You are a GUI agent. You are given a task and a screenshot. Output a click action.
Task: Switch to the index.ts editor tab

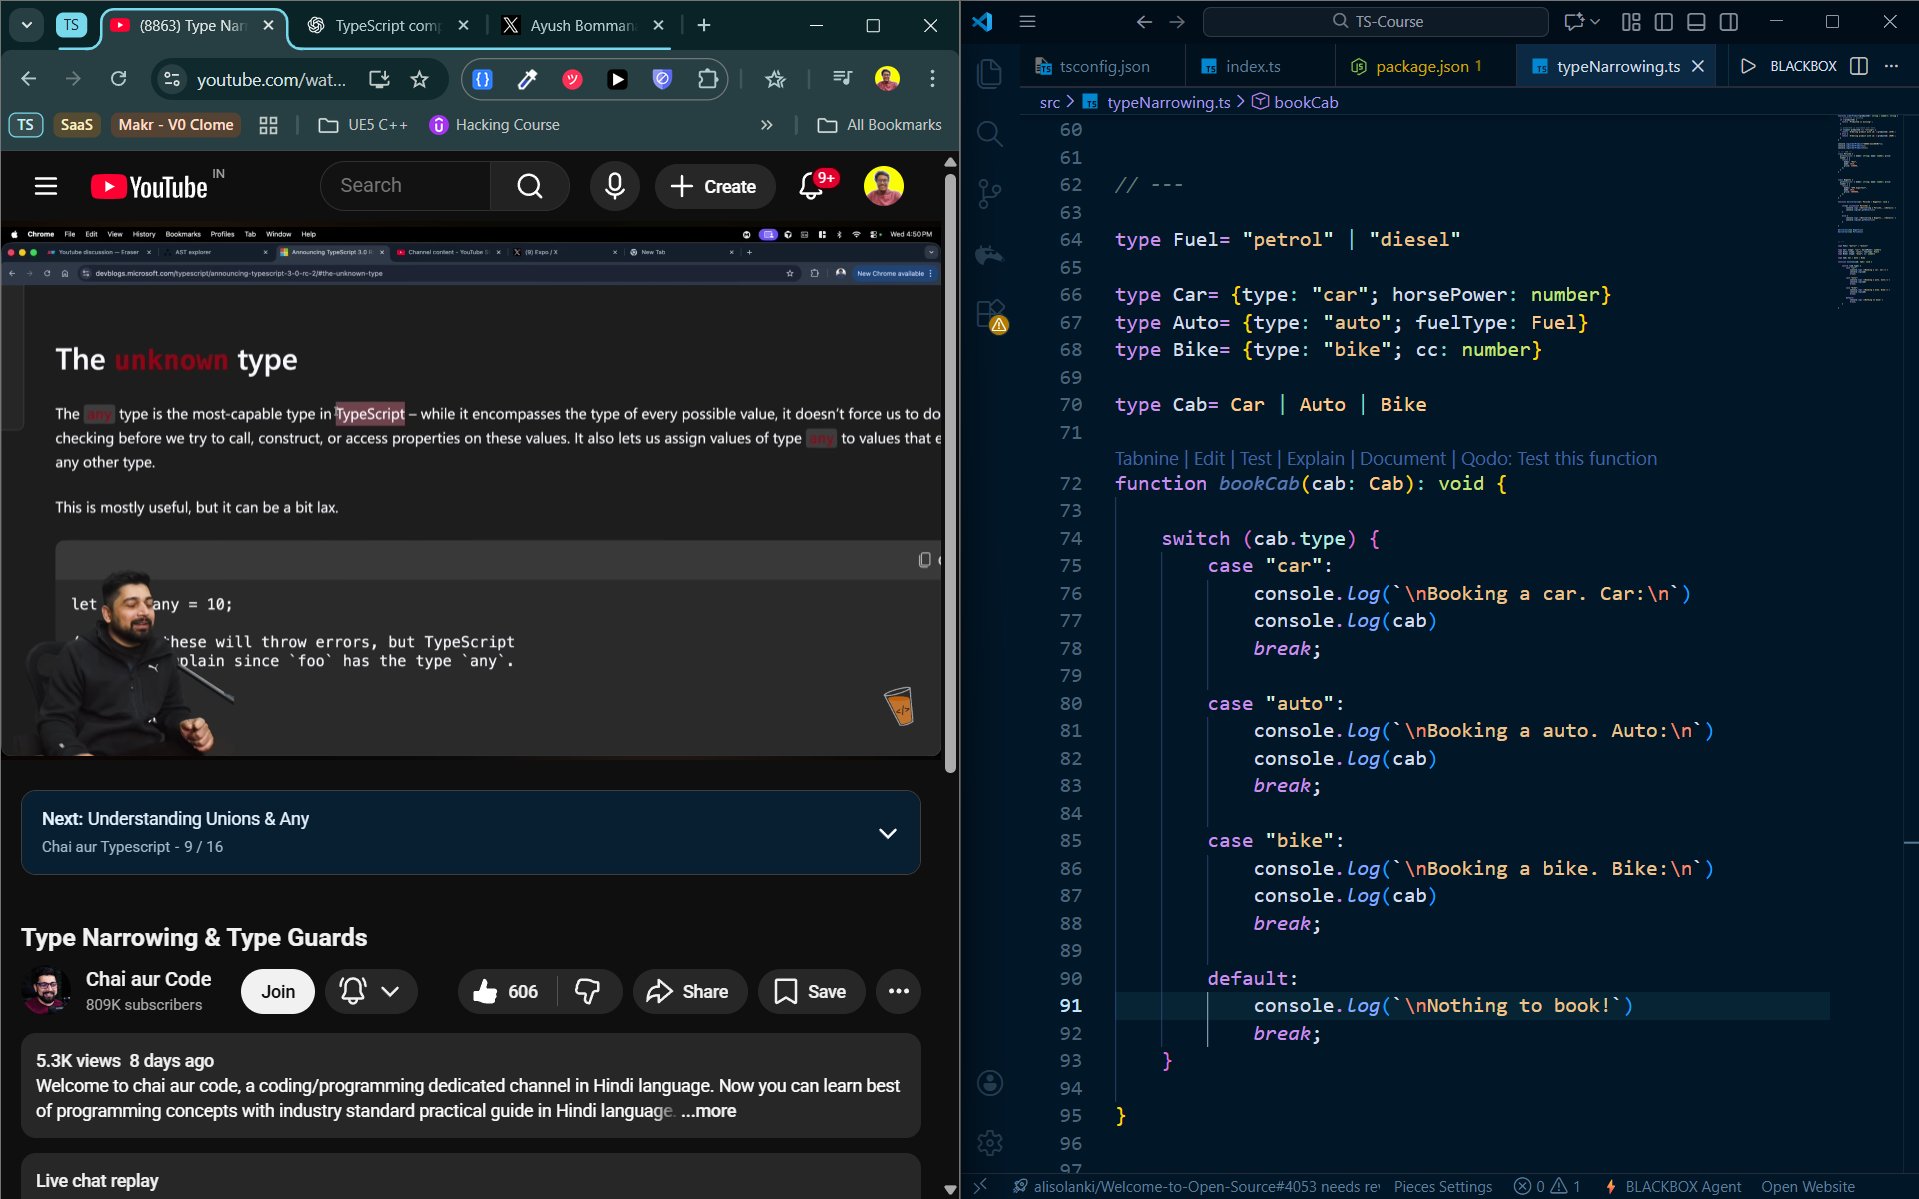coord(1252,66)
